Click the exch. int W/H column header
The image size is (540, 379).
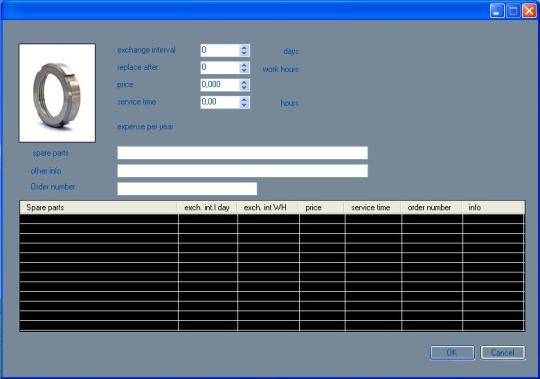(x=268, y=208)
